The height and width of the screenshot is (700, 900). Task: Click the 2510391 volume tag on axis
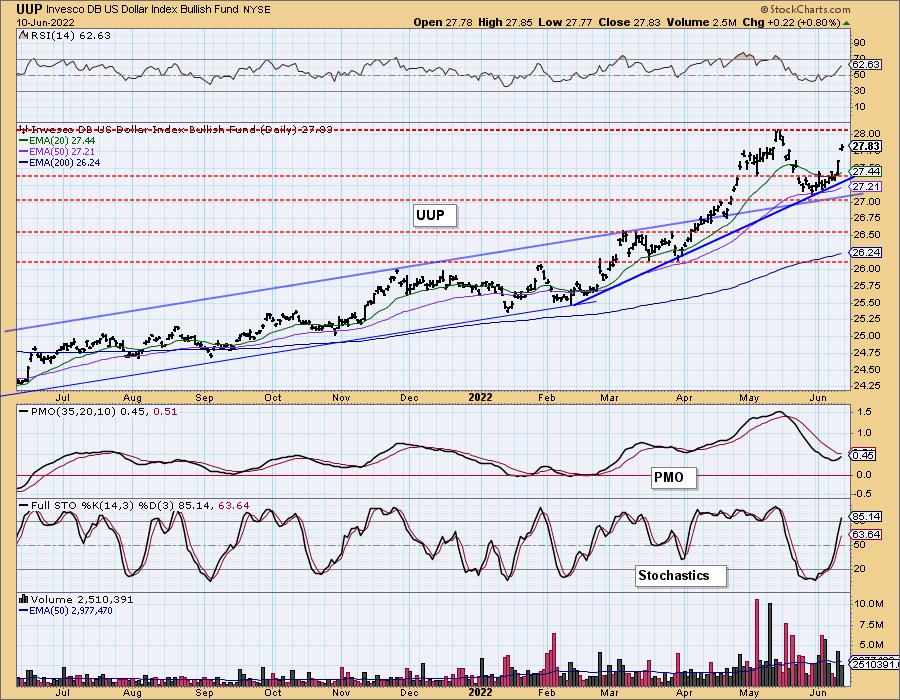tap(873, 664)
